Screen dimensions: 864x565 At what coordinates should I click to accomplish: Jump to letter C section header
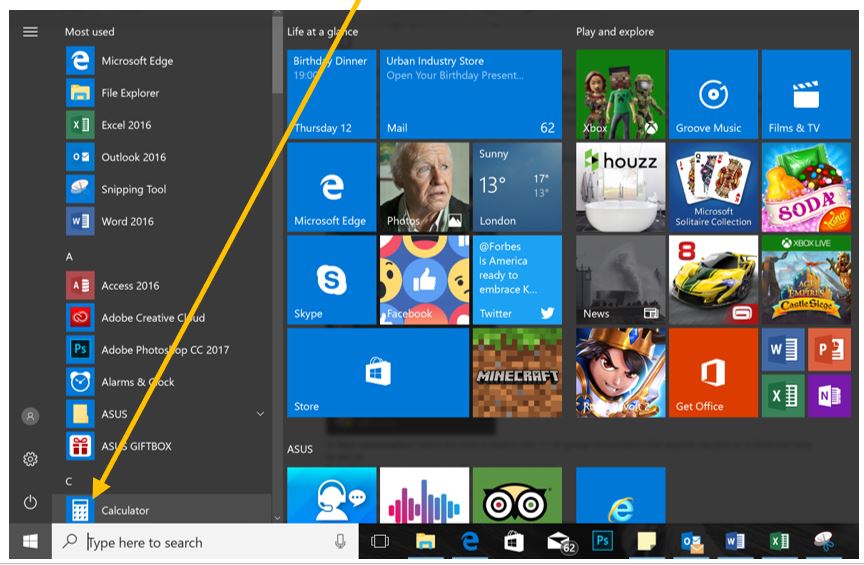[x=69, y=481]
